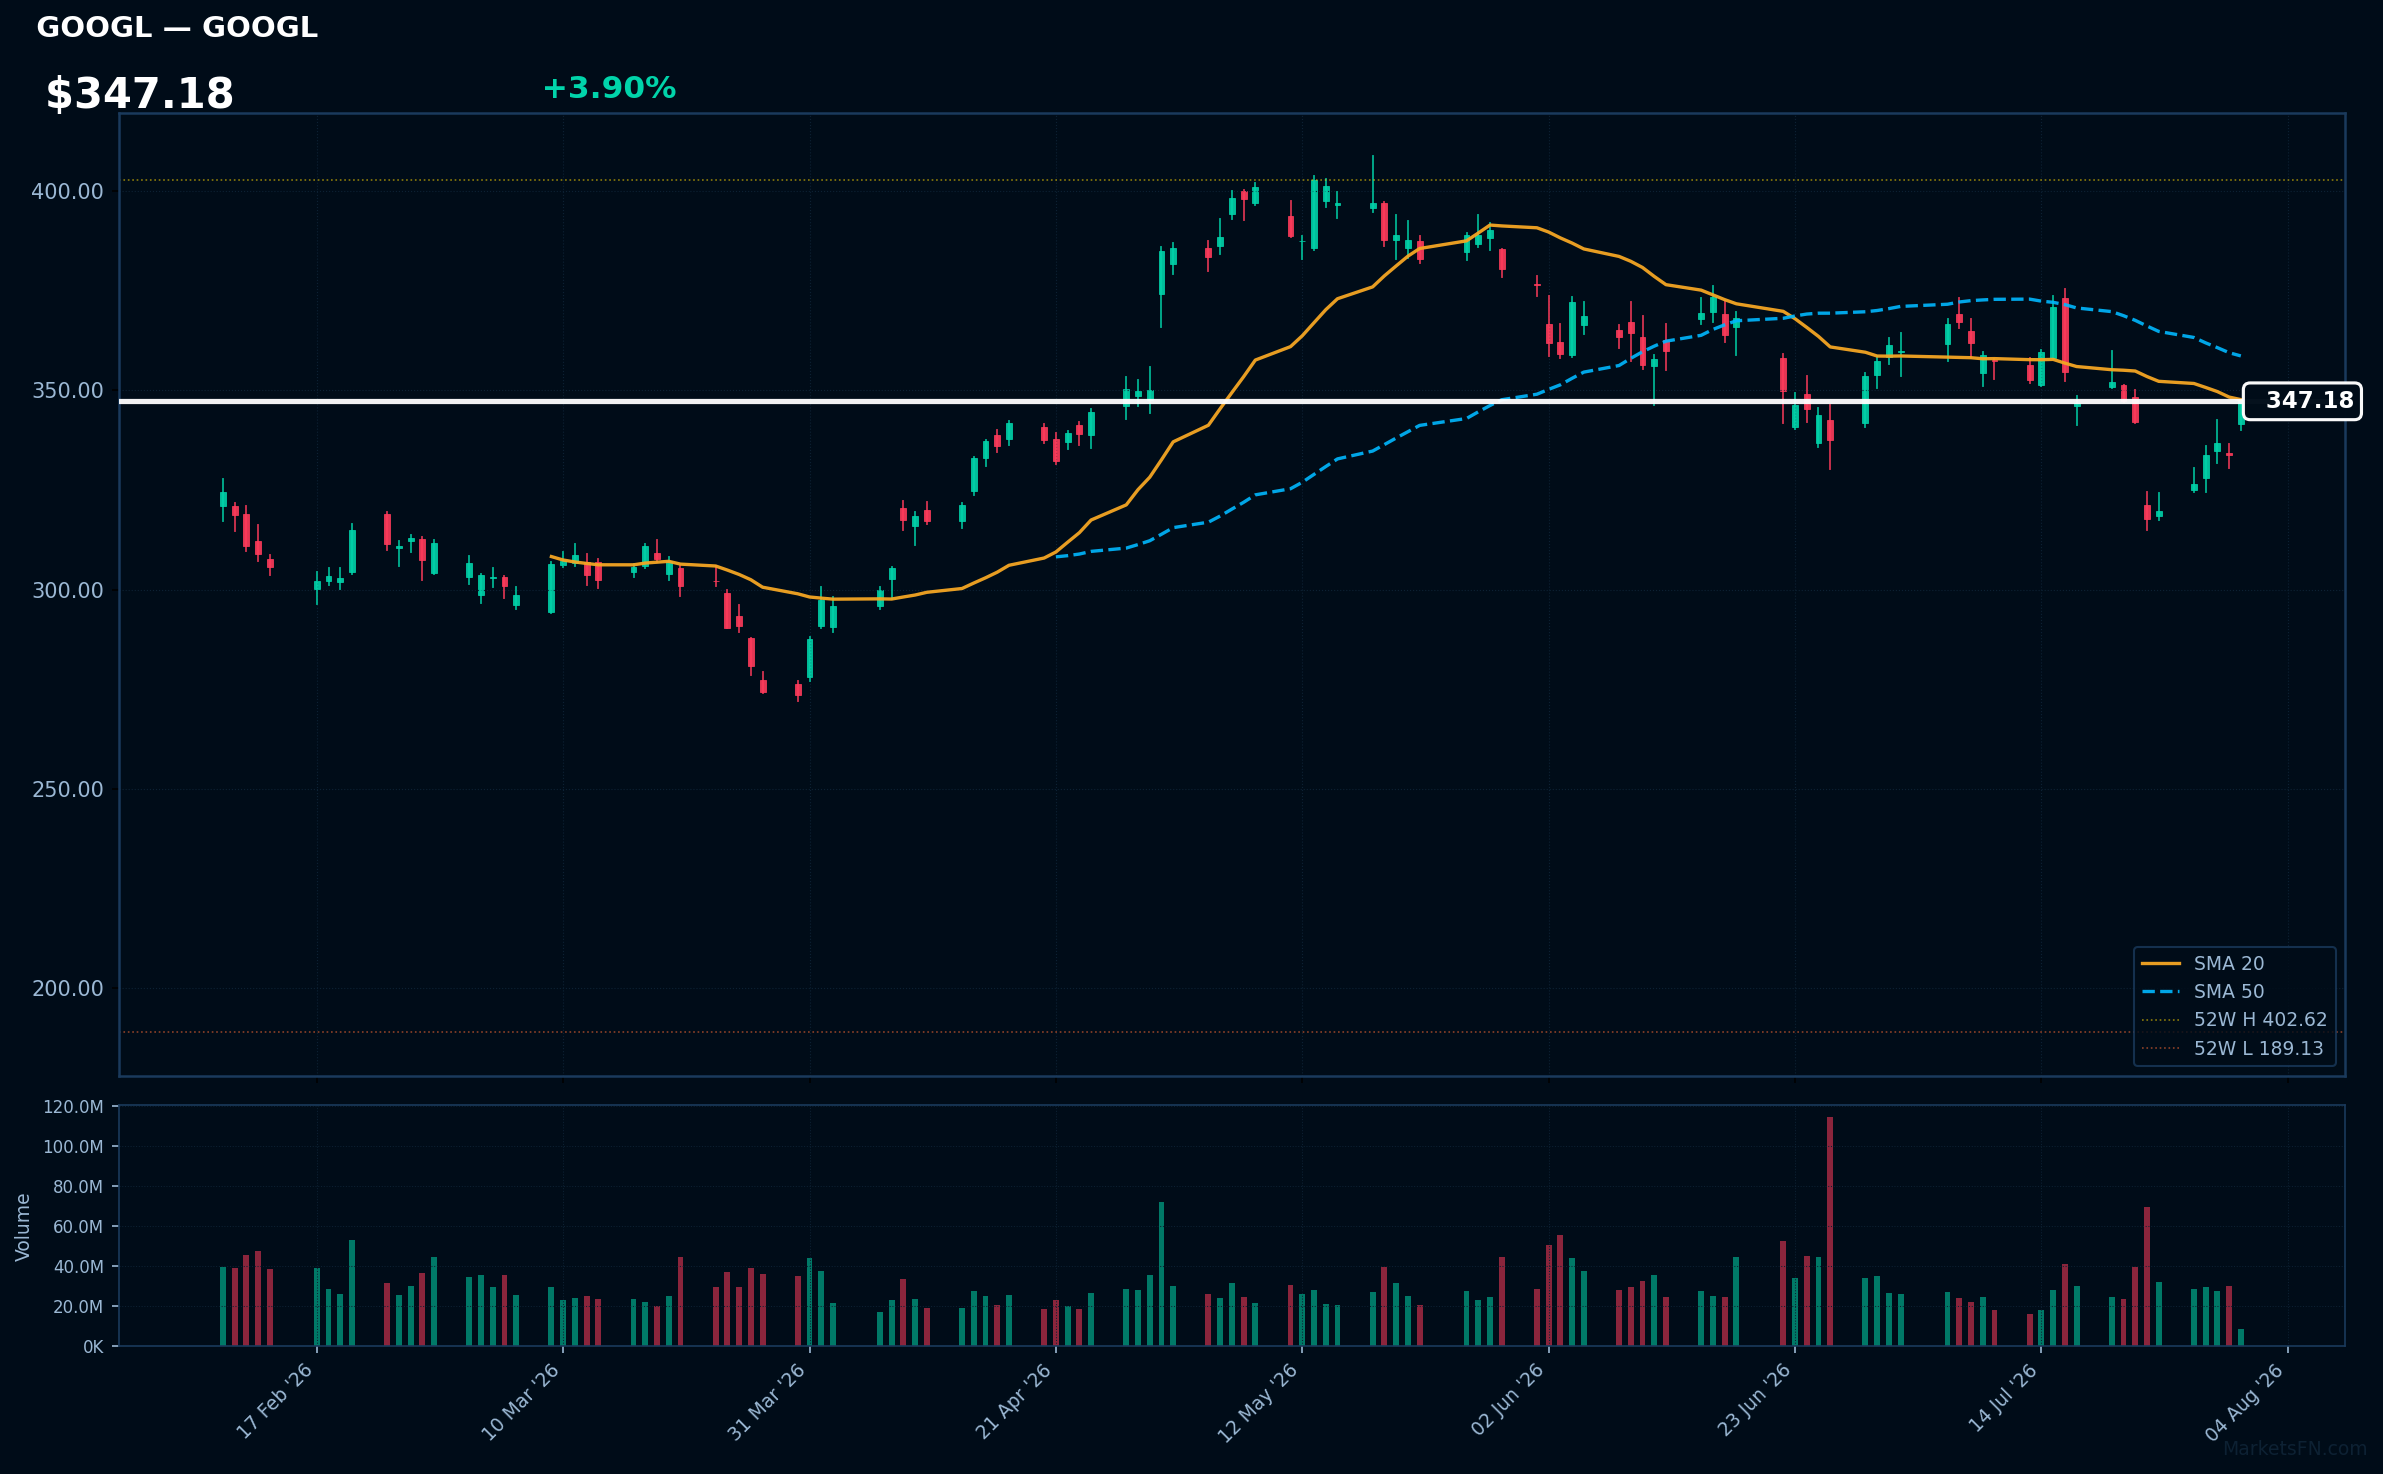Viewport: 2383px width, 1474px height.
Task: Click the 17 Feb '26 date label
Action: pyautogui.click(x=274, y=1401)
